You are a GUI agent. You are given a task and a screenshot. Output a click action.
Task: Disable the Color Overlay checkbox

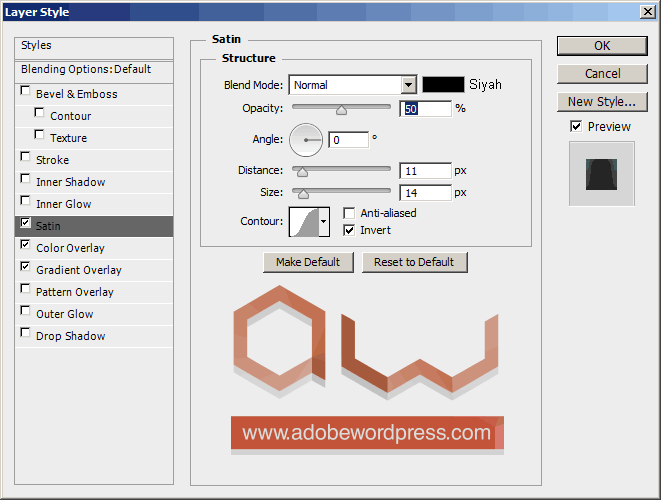25,245
